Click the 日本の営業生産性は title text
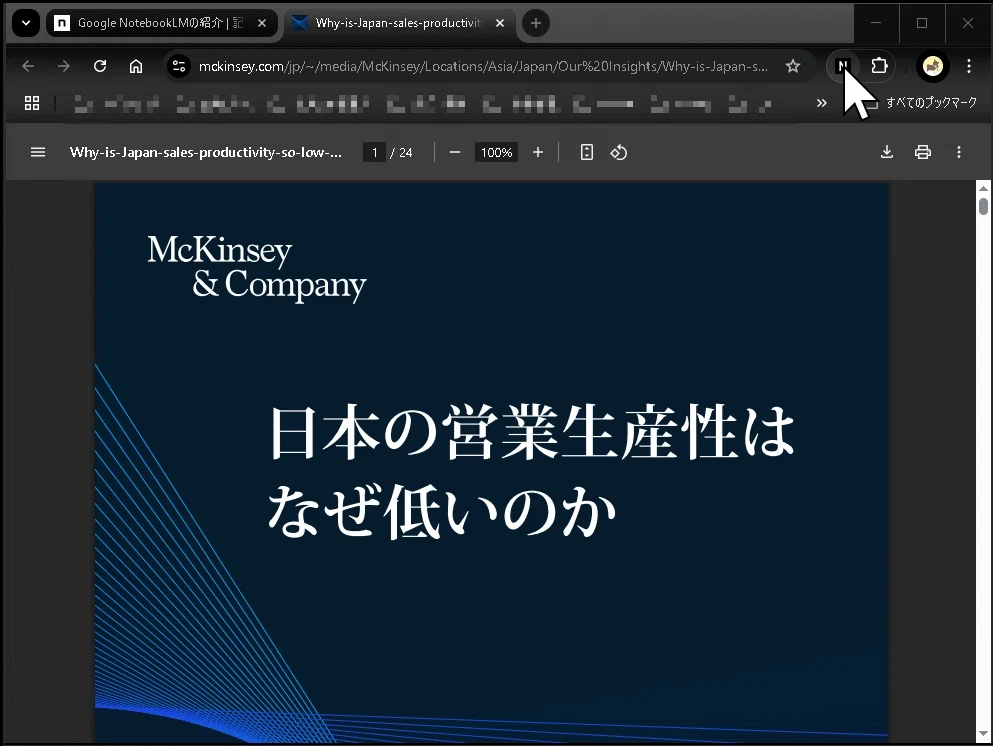This screenshot has width=993, height=746. pos(532,433)
